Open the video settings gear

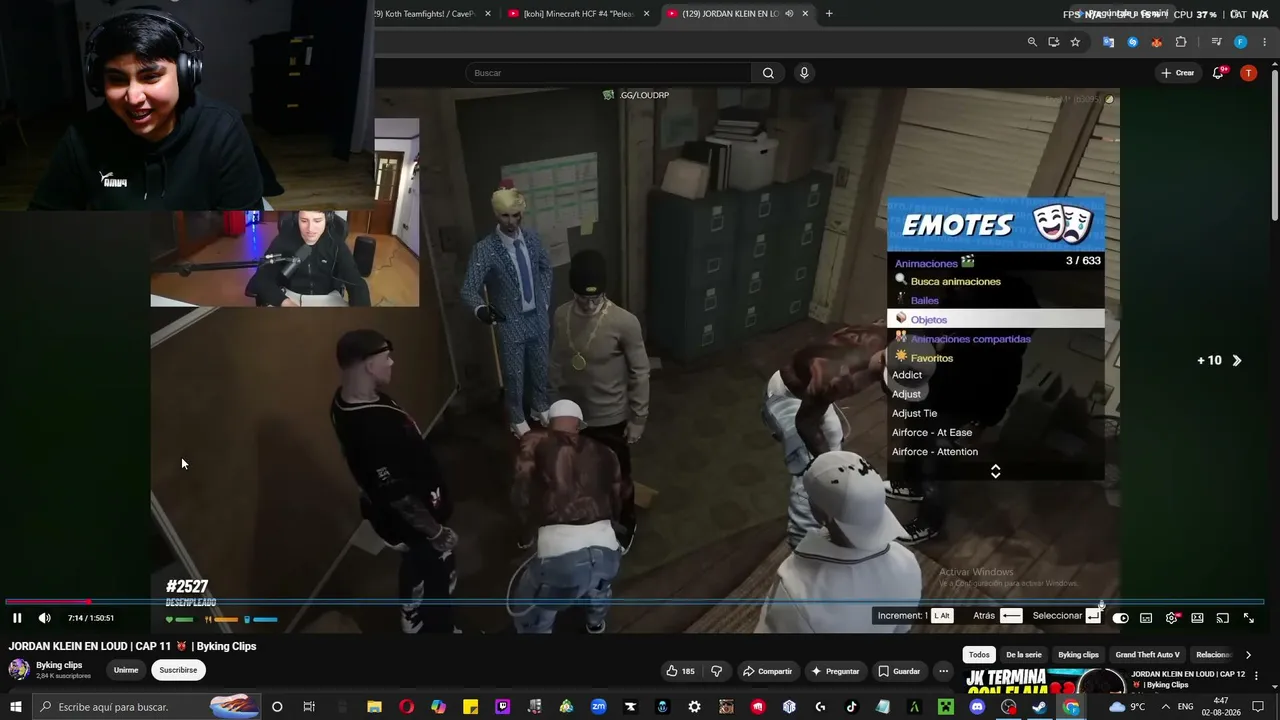coord(1172,618)
